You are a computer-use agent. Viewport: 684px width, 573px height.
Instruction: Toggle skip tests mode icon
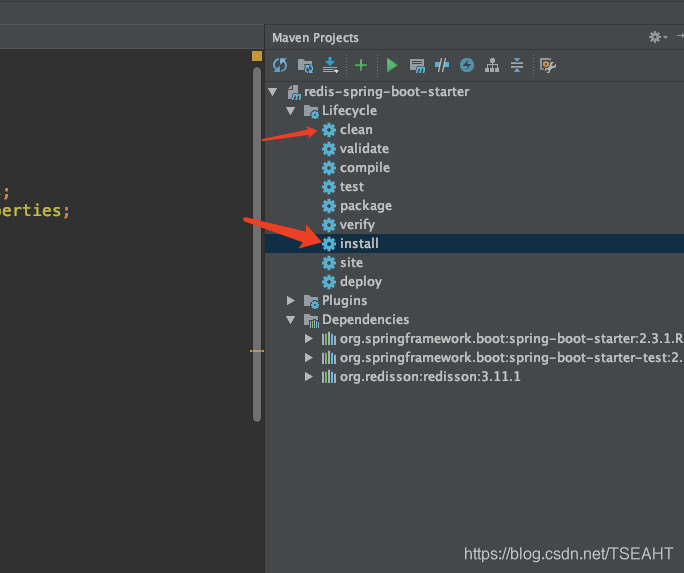[442, 65]
